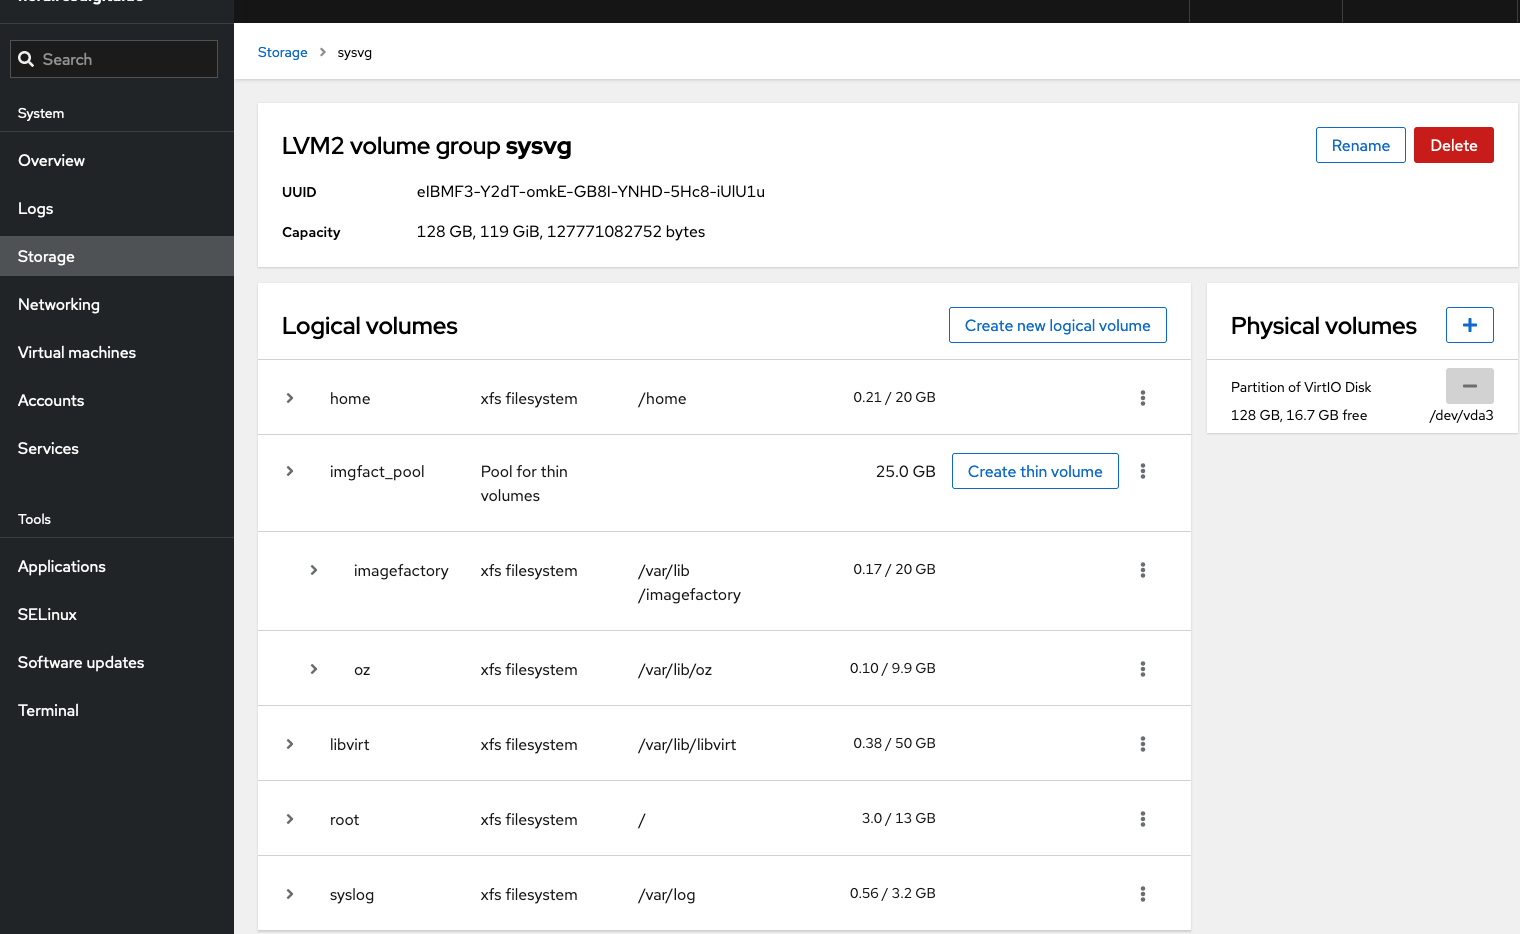Open kebab menu for home volume
Image resolution: width=1520 pixels, height=934 pixels.
tap(1142, 398)
